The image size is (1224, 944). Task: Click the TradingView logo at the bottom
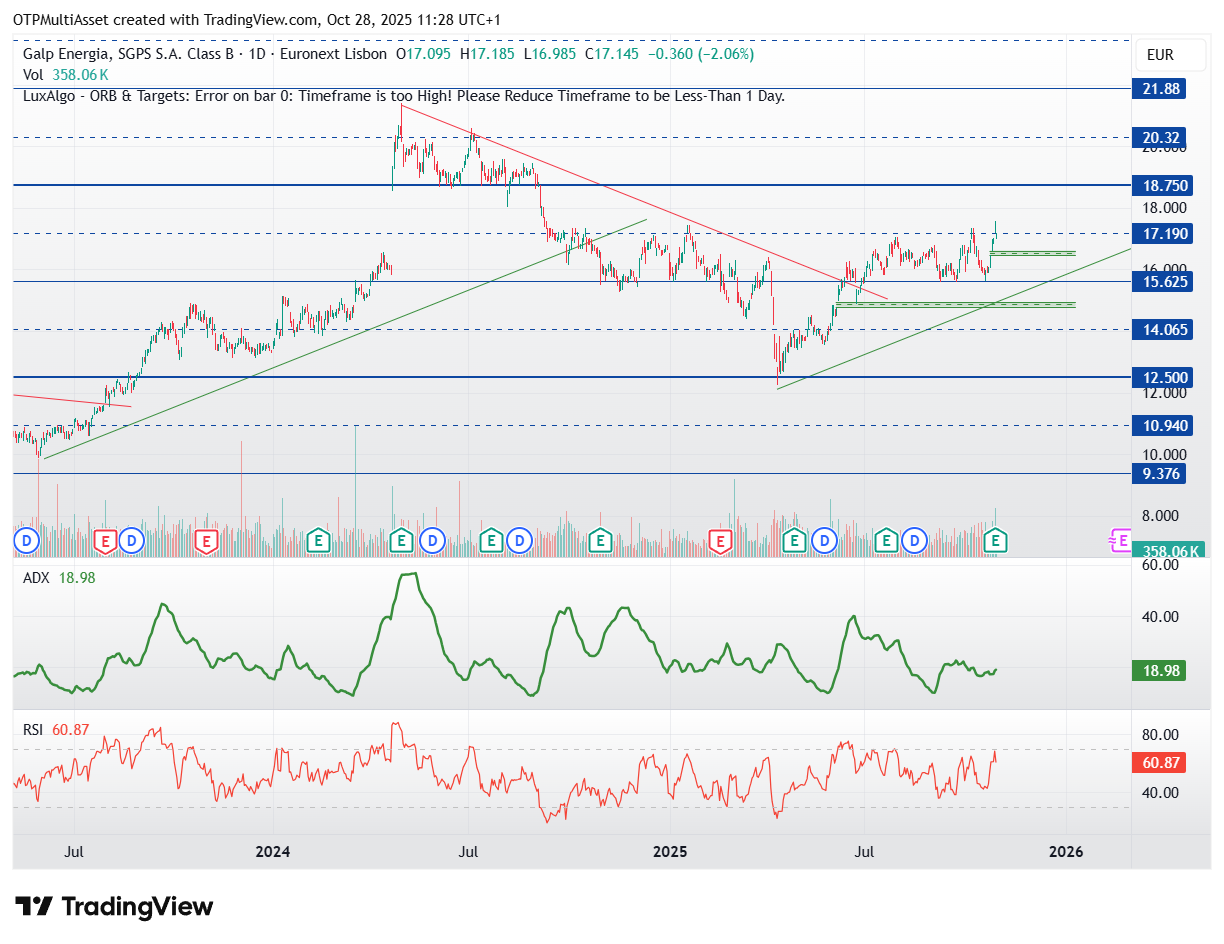[115, 907]
